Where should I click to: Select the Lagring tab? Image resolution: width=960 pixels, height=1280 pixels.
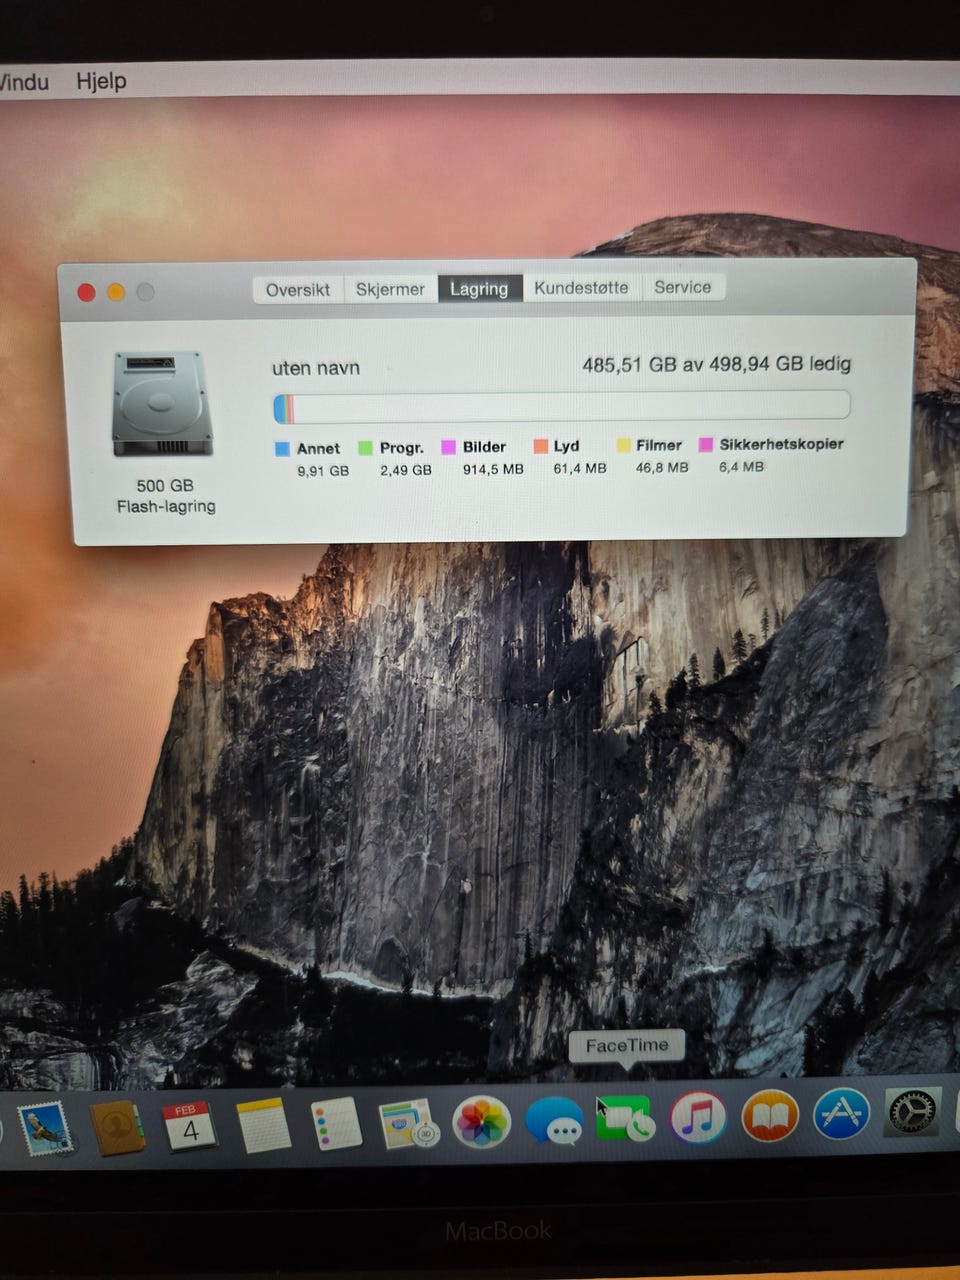479,289
